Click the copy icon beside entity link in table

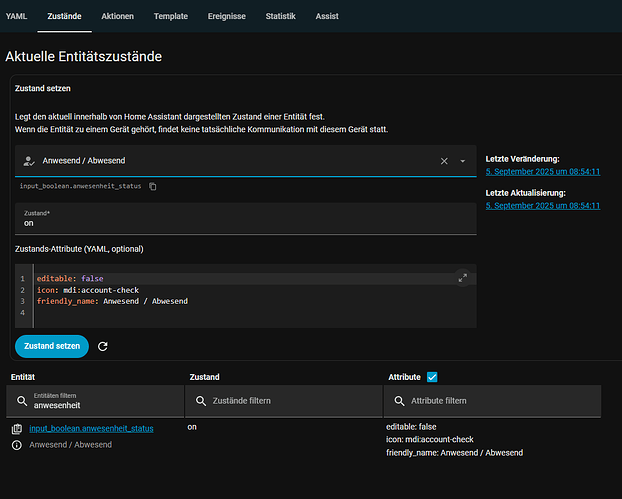pos(16,429)
